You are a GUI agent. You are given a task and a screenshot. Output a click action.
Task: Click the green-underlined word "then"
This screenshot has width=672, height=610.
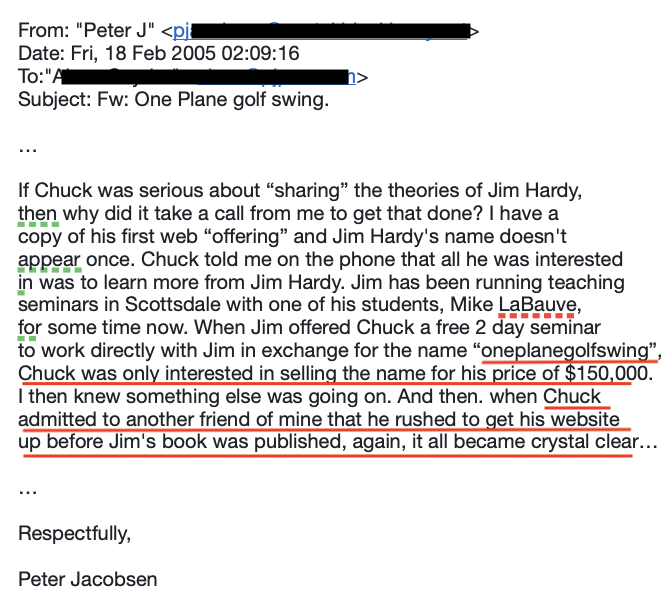click(x=37, y=213)
